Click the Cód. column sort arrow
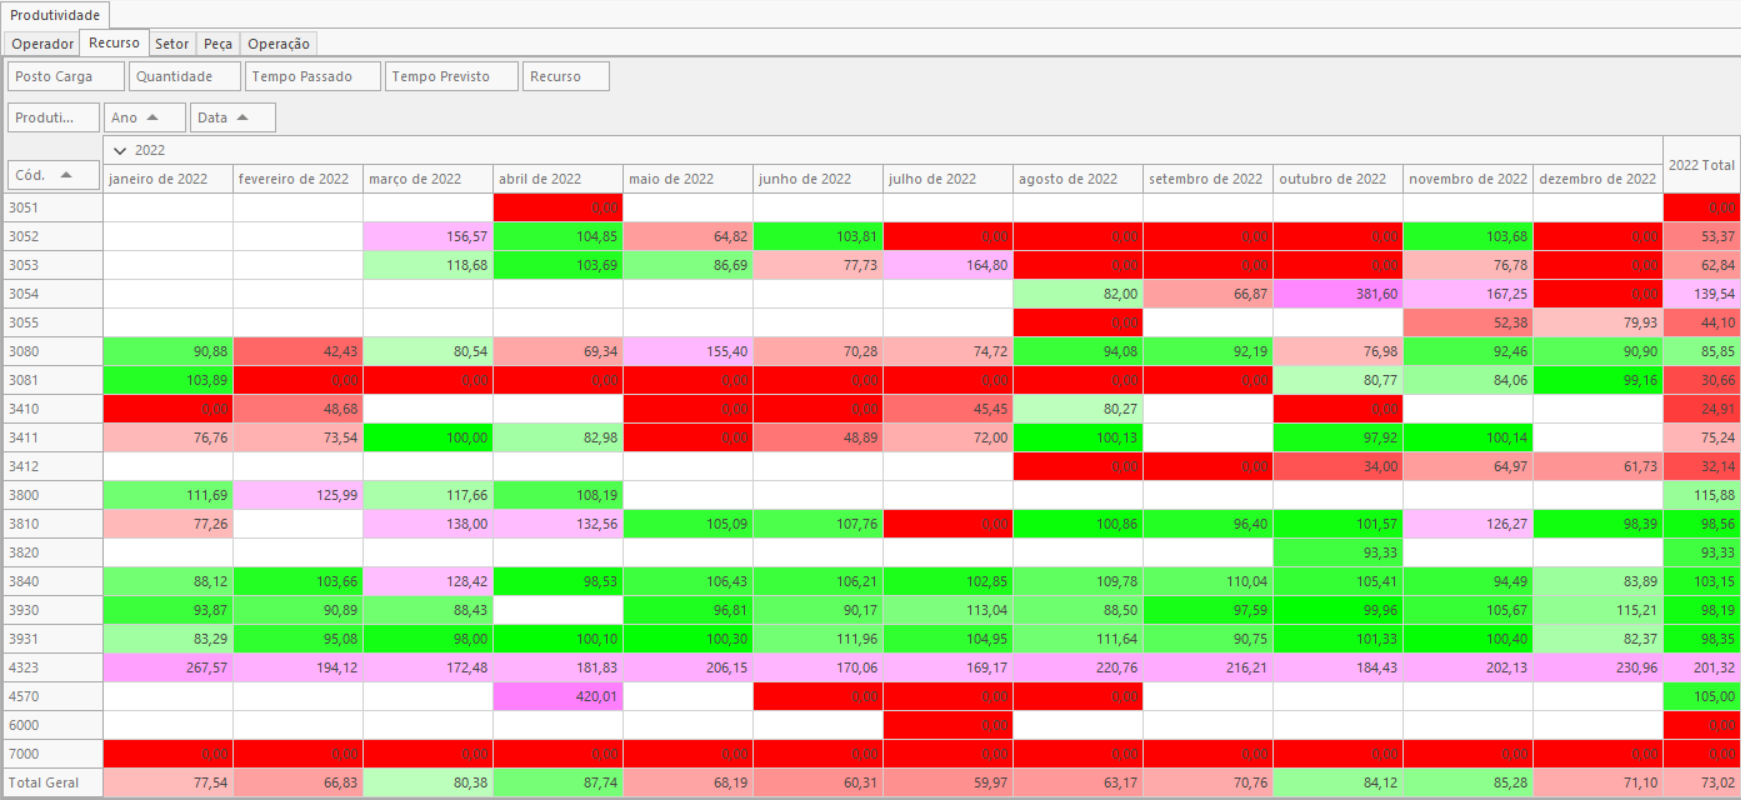Image resolution: width=1741 pixels, height=800 pixels. [x=67, y=175]
